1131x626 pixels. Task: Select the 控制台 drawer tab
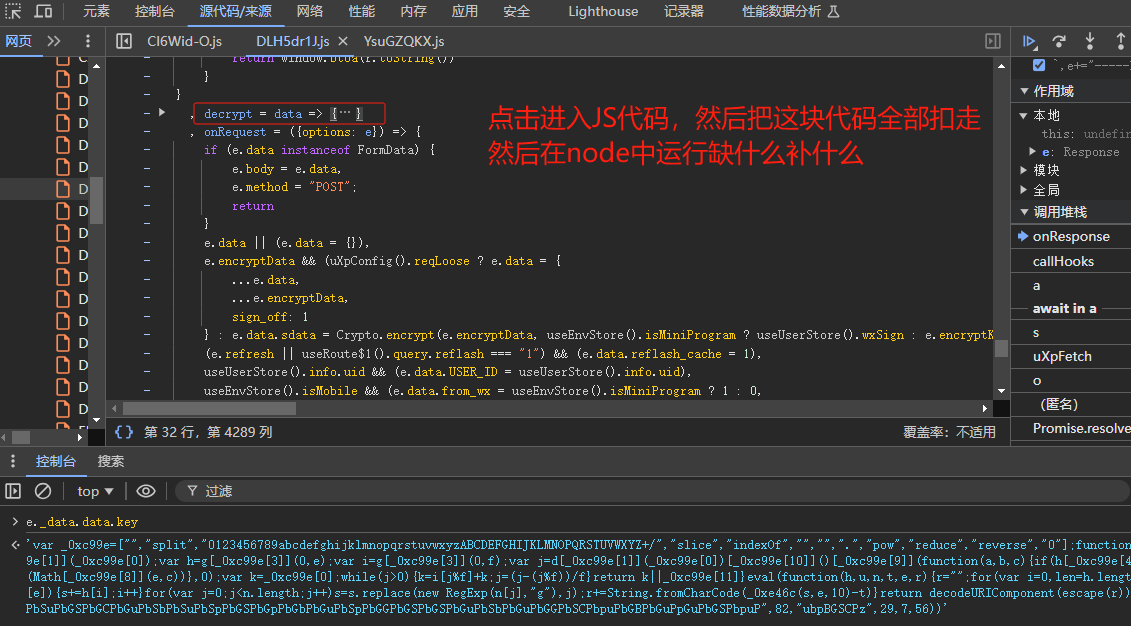(56, 461)
